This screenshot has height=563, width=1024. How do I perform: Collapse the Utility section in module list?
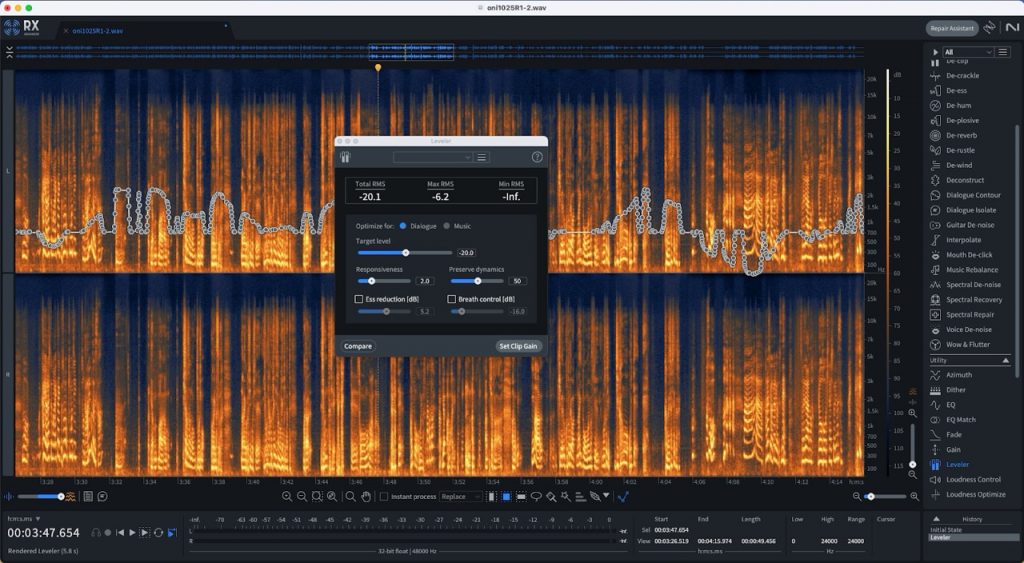(x=1005, y=360)
